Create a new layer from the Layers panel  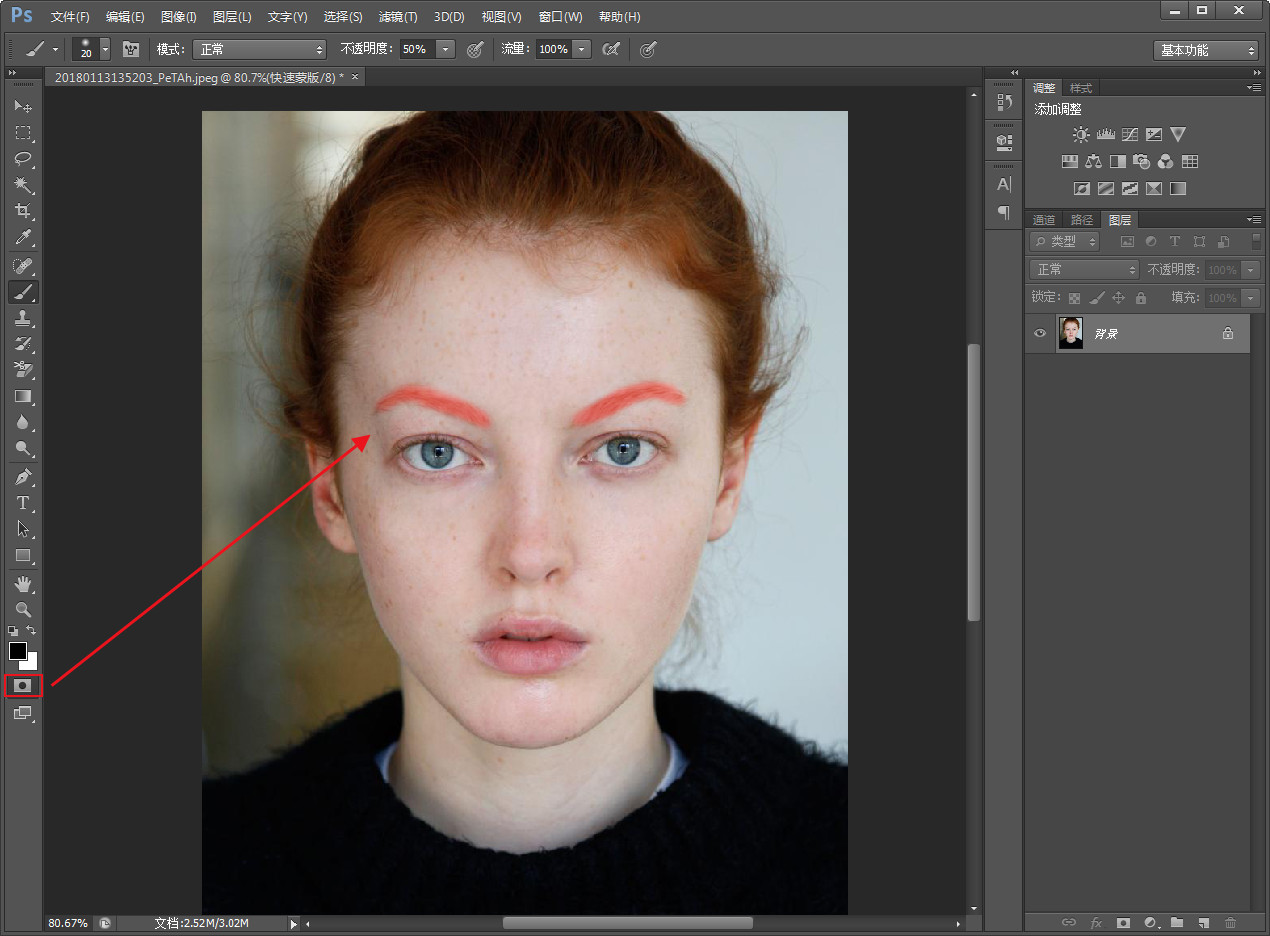(1204, 922)
